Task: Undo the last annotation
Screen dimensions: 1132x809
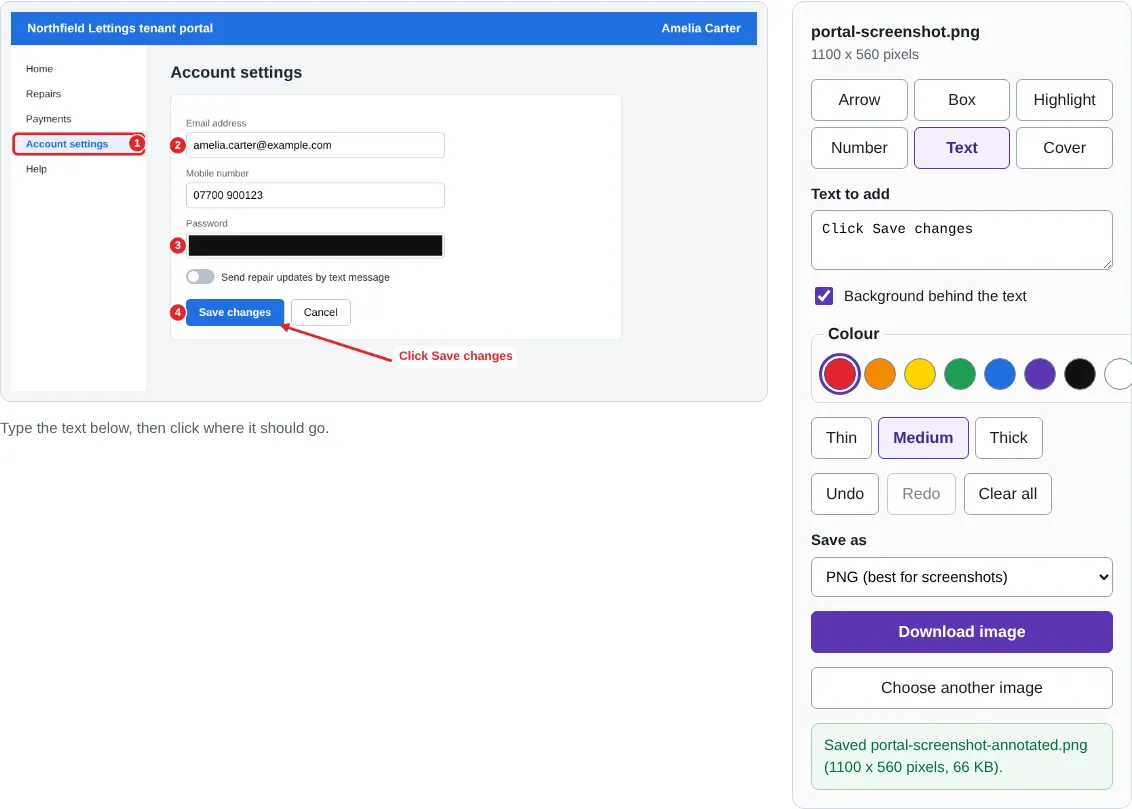Action: [844, 494]
